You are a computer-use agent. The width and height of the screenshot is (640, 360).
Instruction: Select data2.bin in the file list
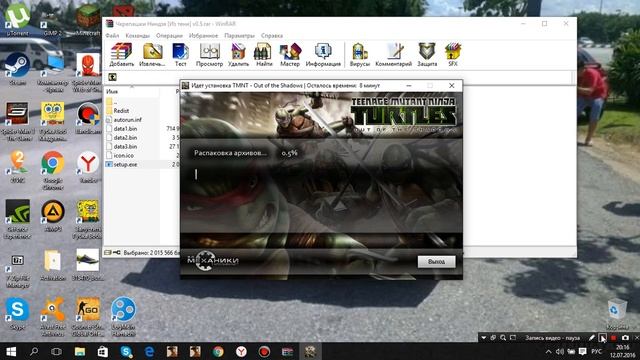[125, 138]
